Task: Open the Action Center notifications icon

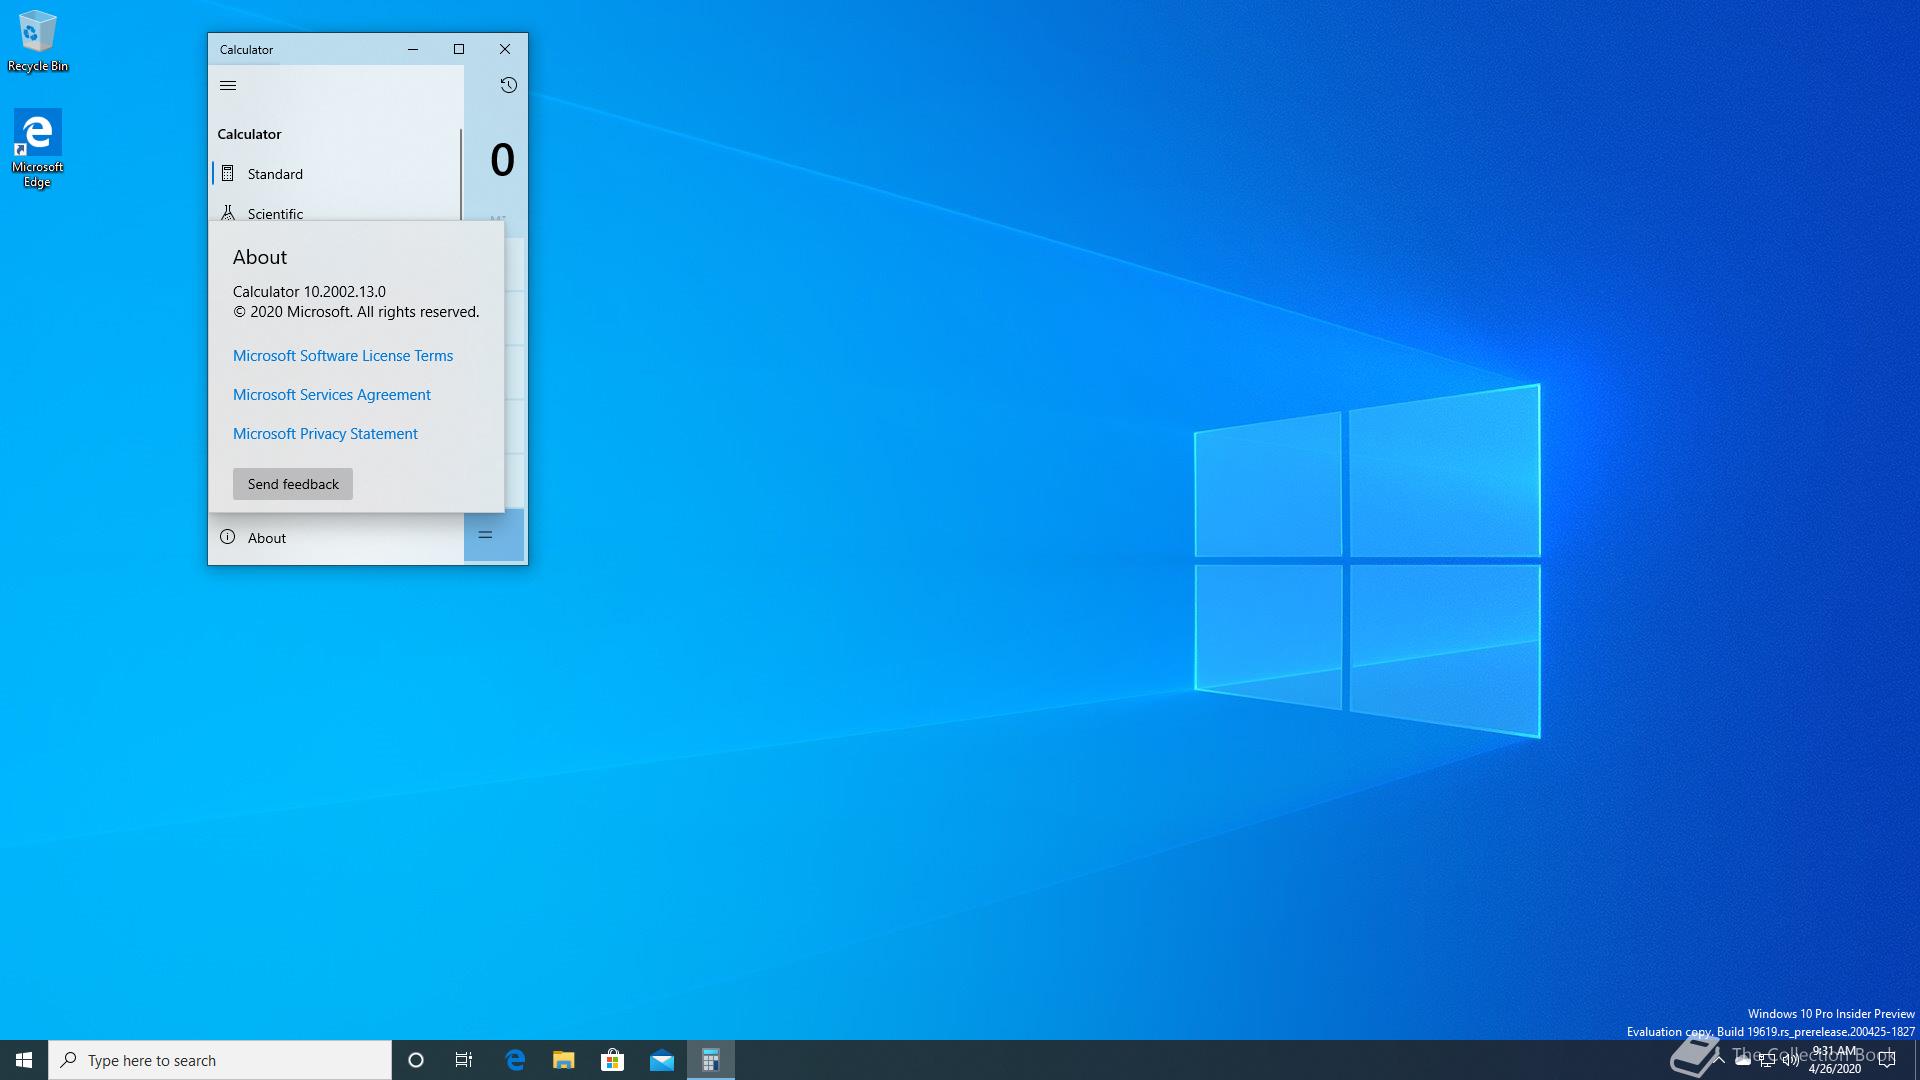Action: 1887,1060
